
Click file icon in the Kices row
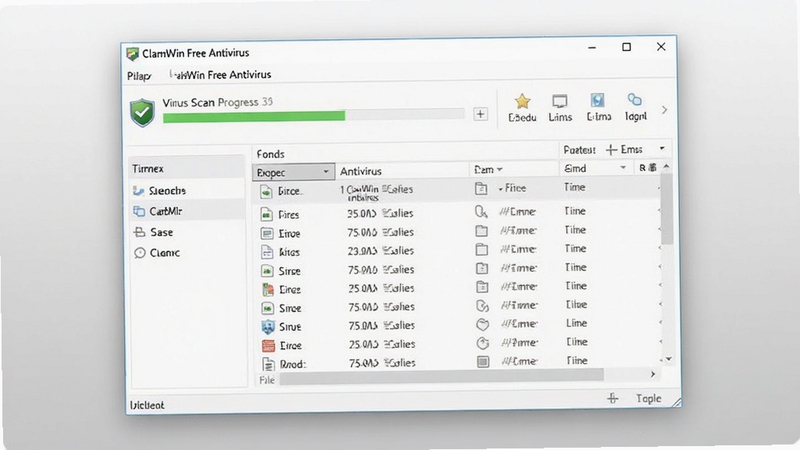coord(267,252)
